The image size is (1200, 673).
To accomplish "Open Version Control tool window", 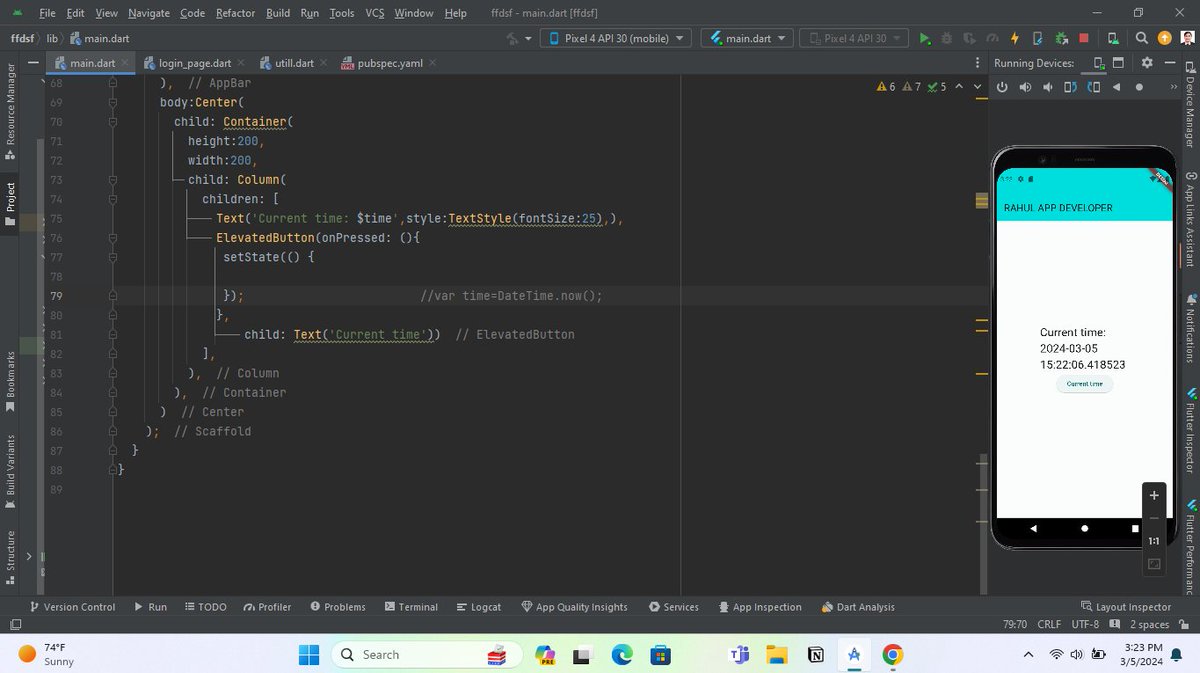I will [73, 607].
